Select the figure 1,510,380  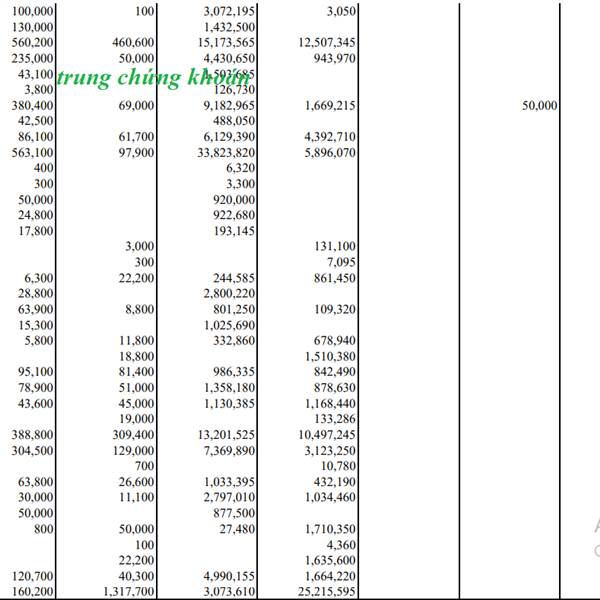point(330,357)
